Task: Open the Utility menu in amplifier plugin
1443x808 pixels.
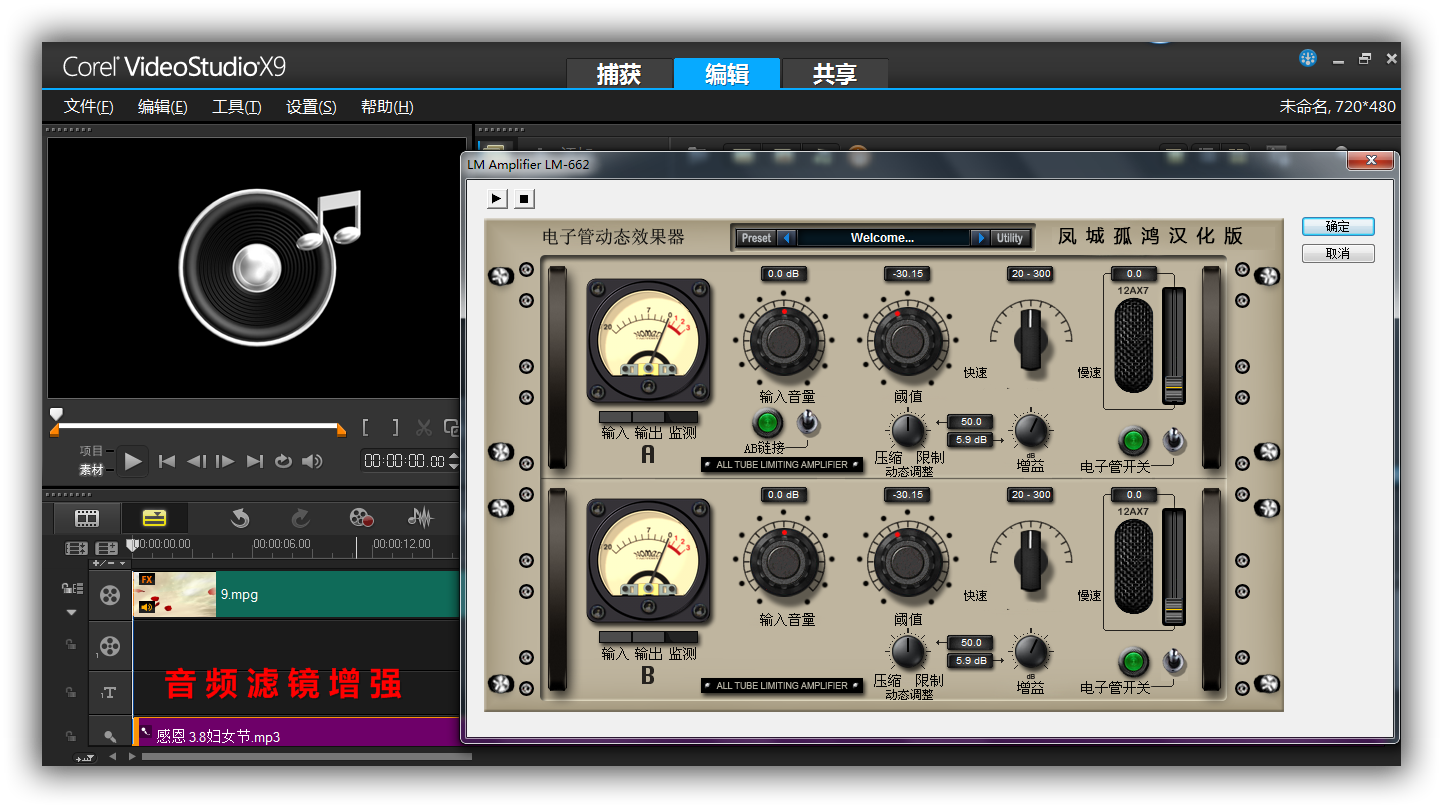Action: [1010, 238]
